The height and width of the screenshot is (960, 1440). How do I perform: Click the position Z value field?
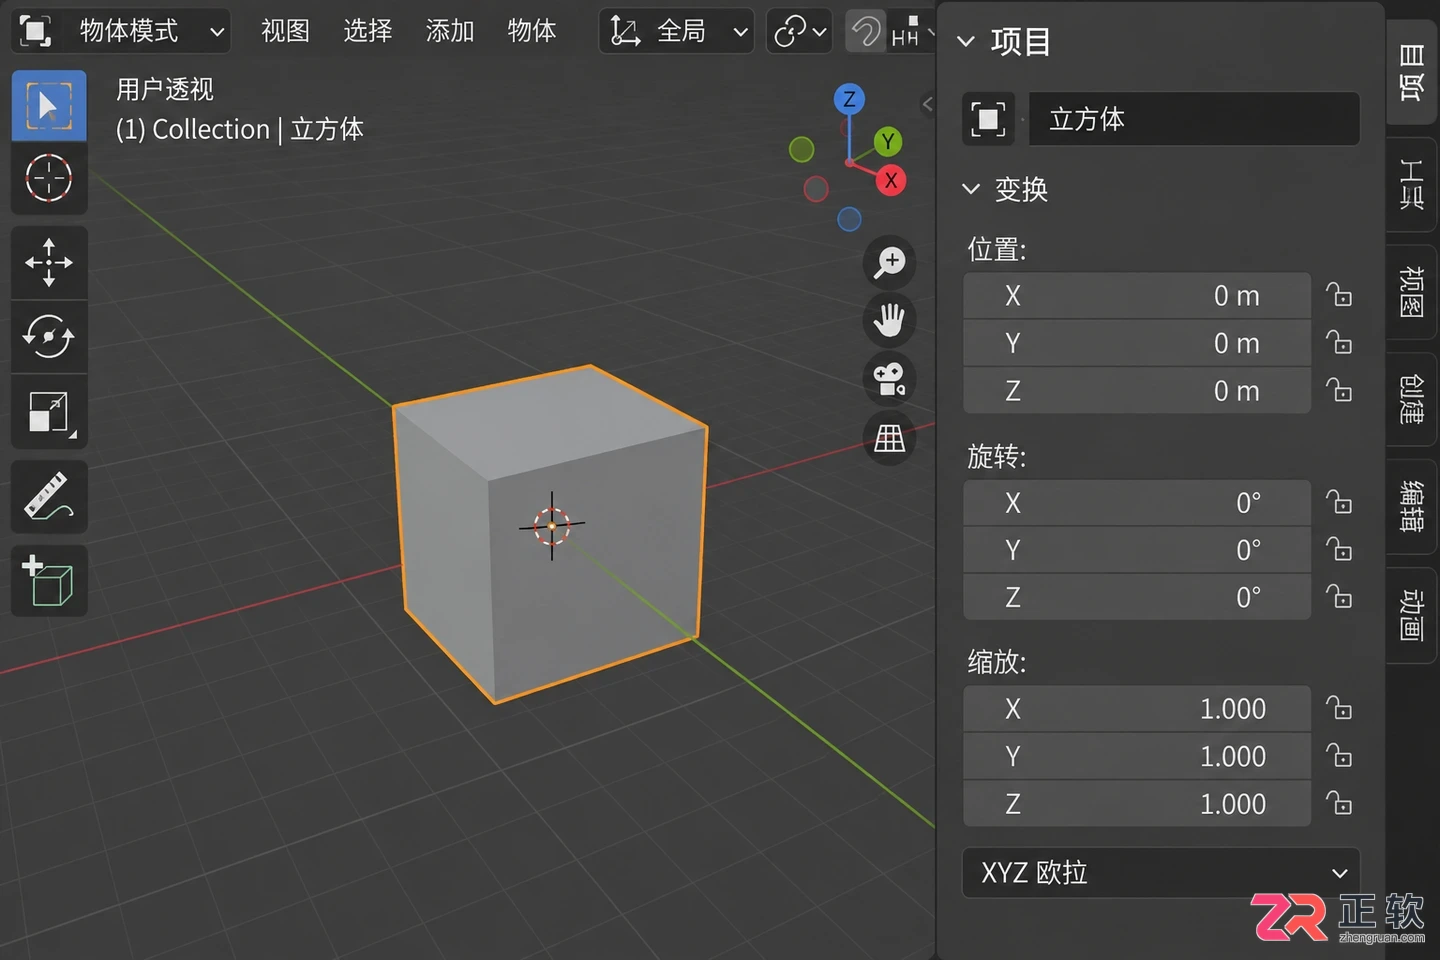(x=1137, y=391)
